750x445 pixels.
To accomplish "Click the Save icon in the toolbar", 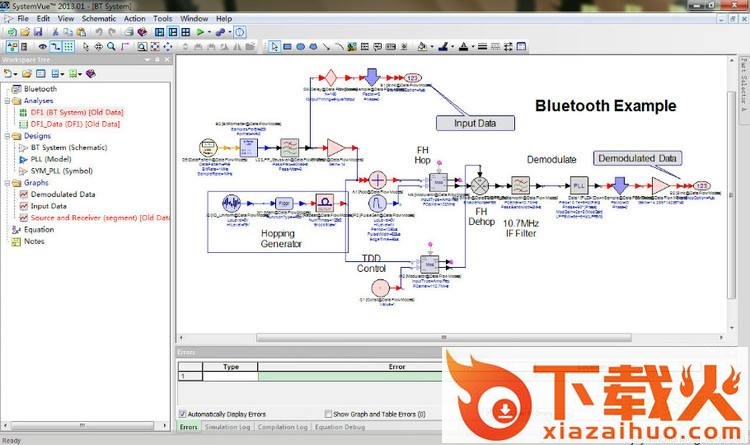I will (x=37, y=32).
